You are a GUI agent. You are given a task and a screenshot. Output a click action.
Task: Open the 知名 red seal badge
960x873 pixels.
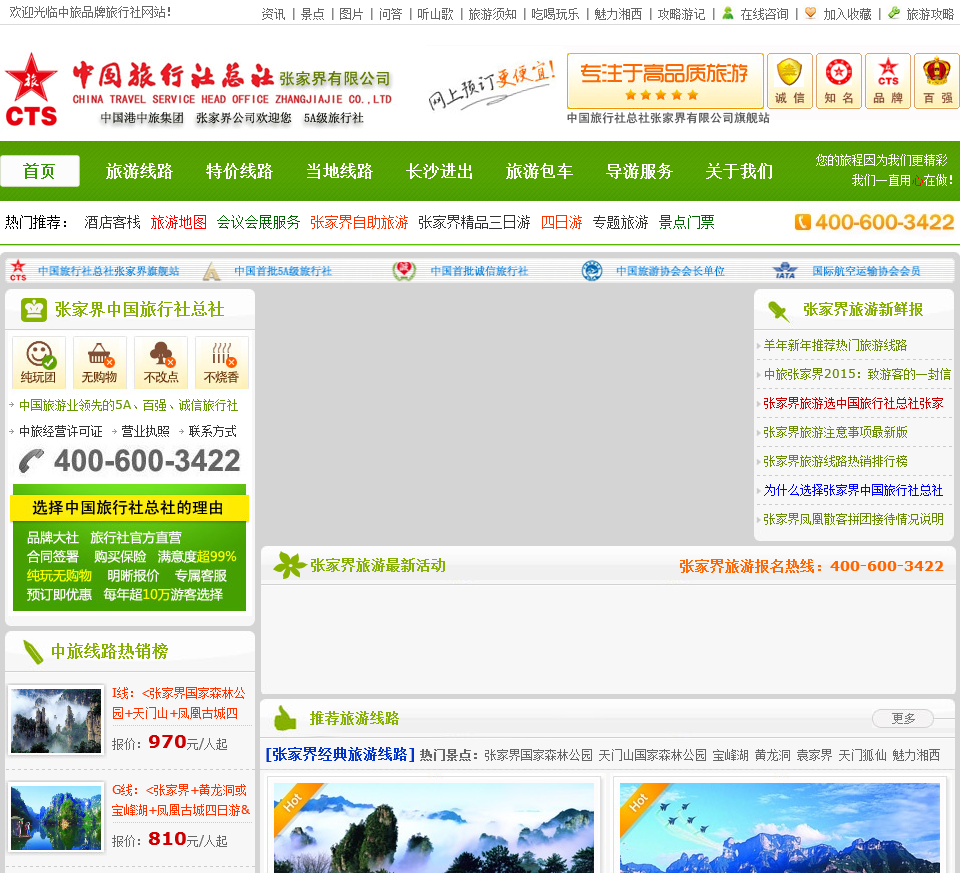(839, 81)
